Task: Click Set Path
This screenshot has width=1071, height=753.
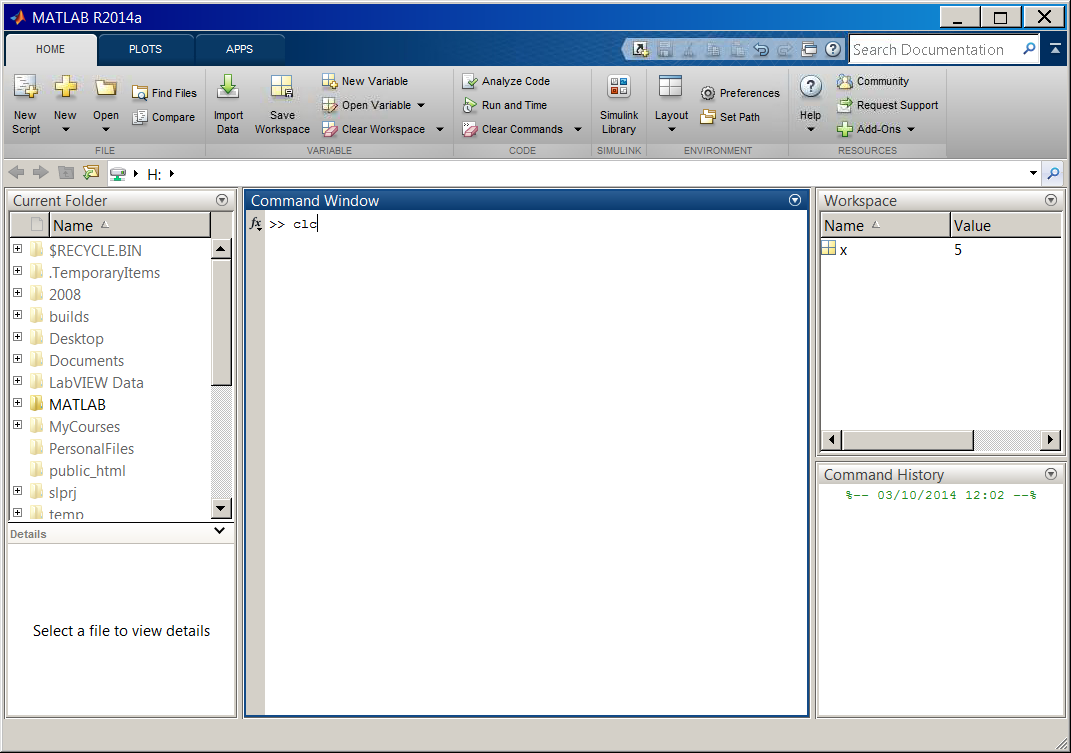Action: [x=730, y=117]
